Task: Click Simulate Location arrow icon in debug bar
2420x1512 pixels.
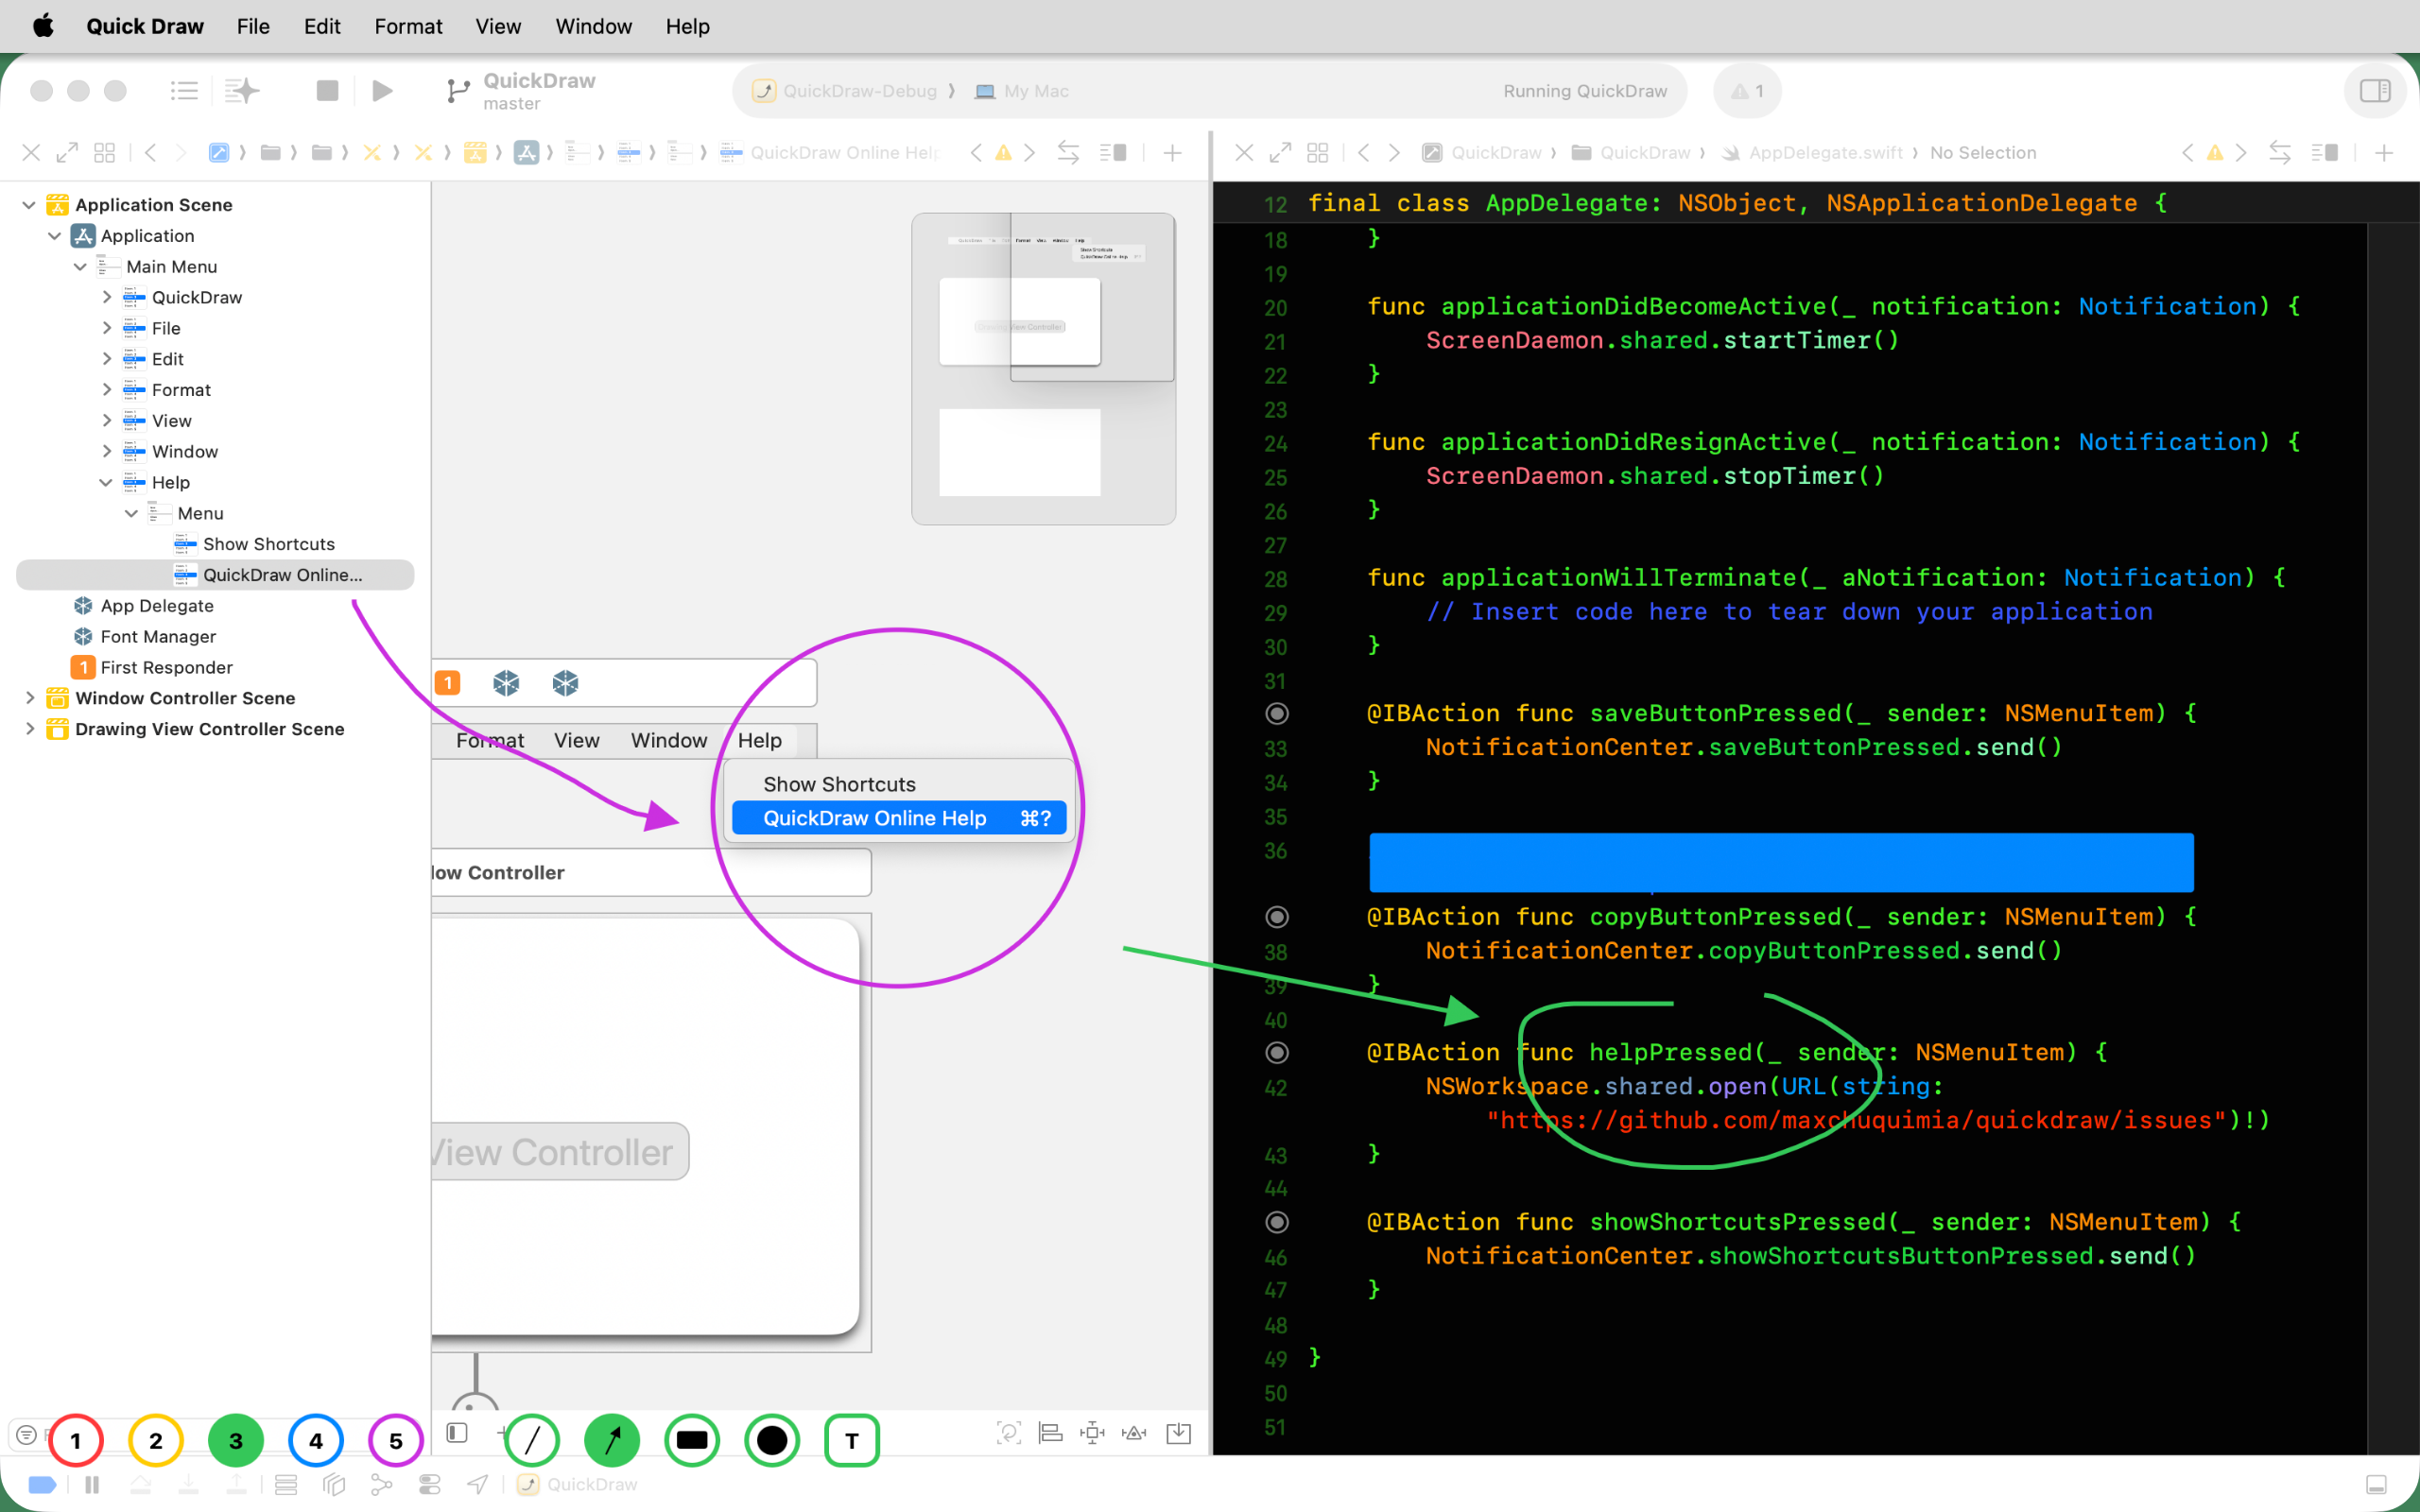Action: click(478, 1485)
